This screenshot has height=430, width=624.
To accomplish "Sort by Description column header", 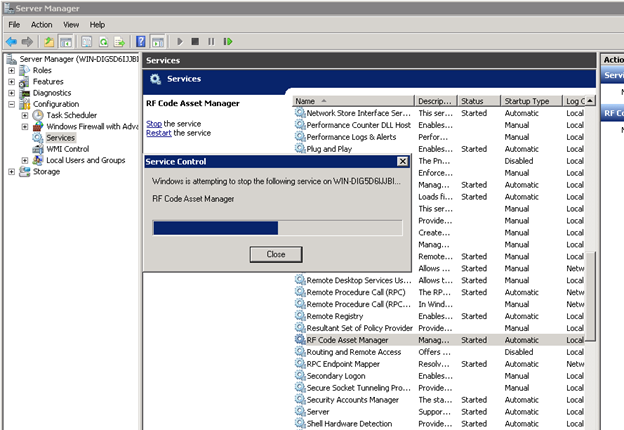I will (x=436, y=101).
